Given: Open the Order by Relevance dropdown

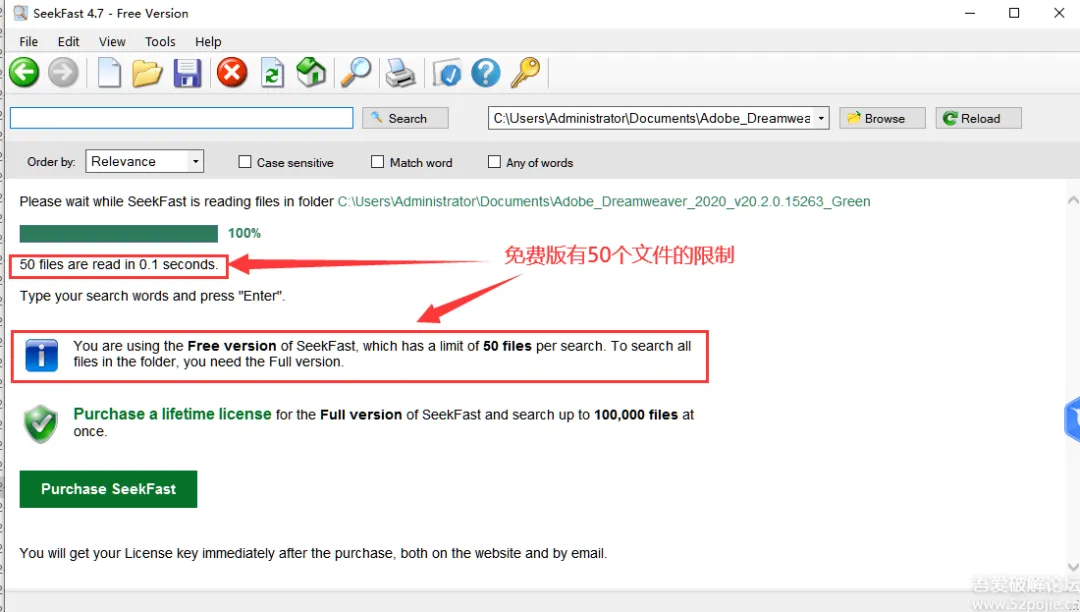Looking at the screenshot, I should tap(145, 162).
